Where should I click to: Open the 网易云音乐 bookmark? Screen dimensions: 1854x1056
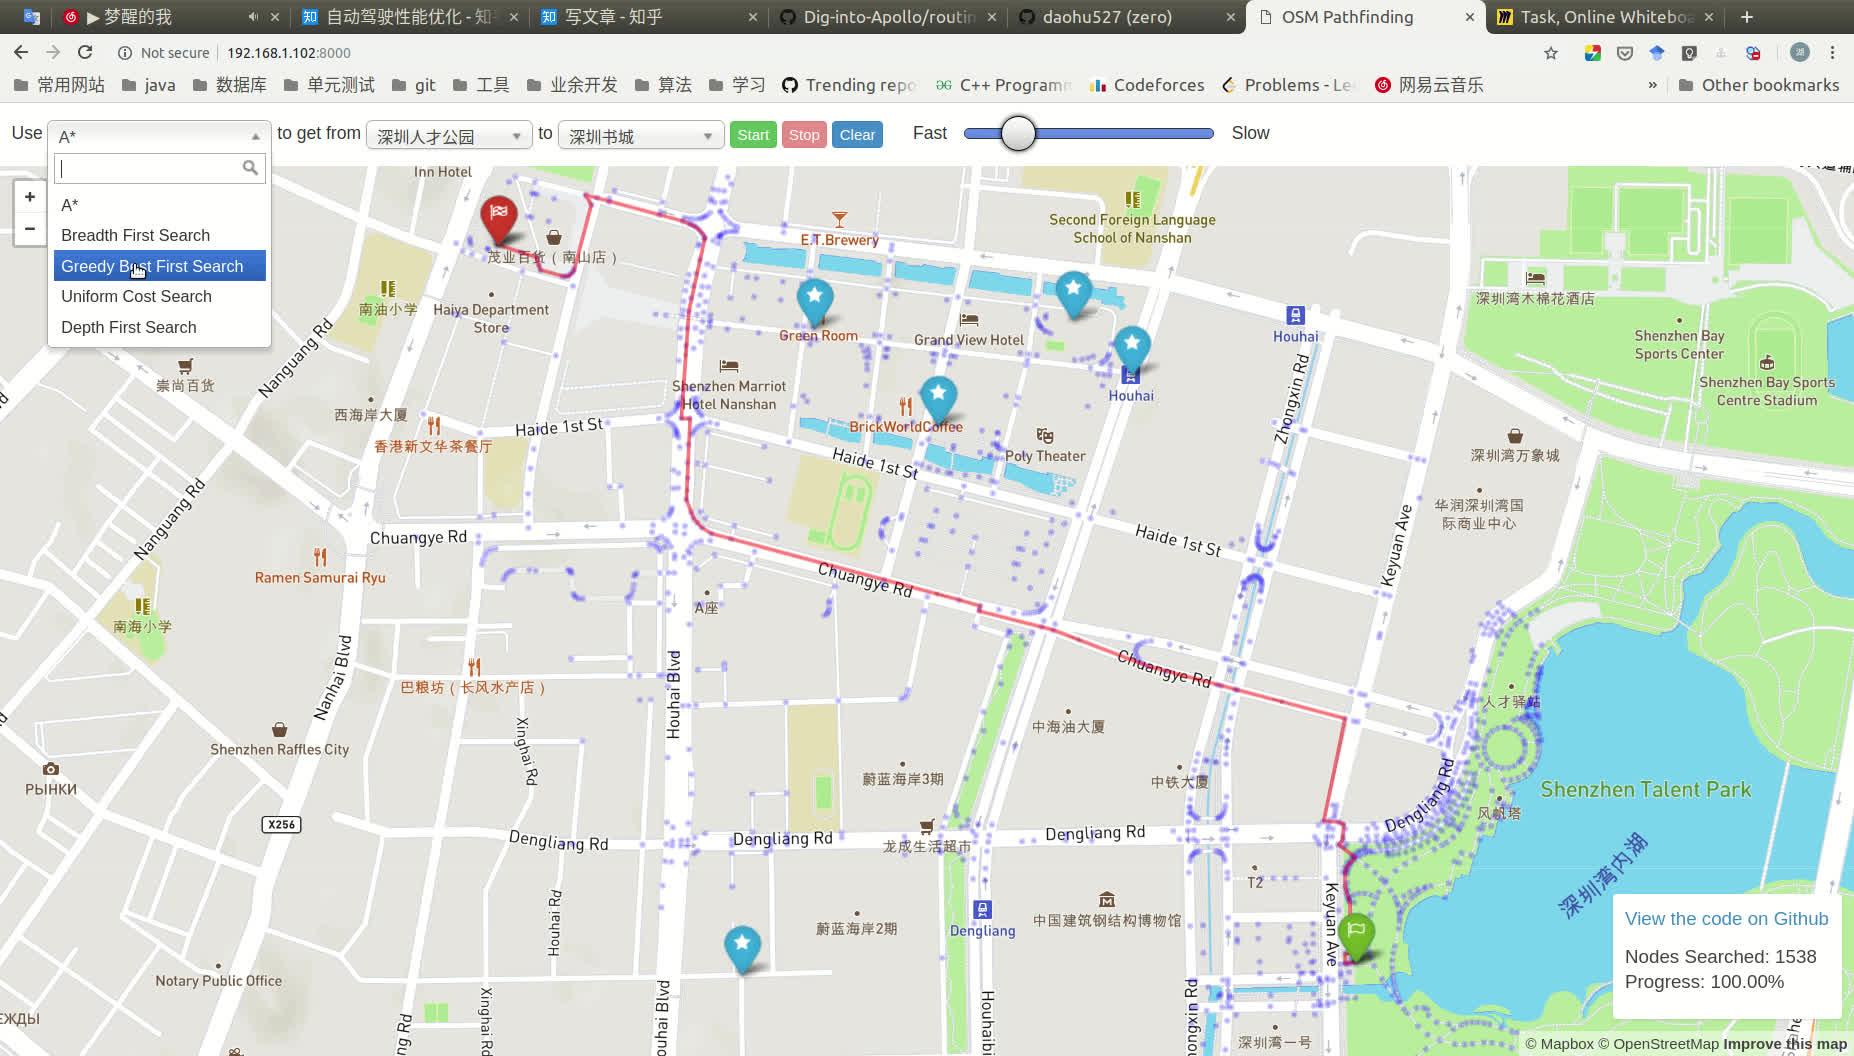tap(1429, 85)
